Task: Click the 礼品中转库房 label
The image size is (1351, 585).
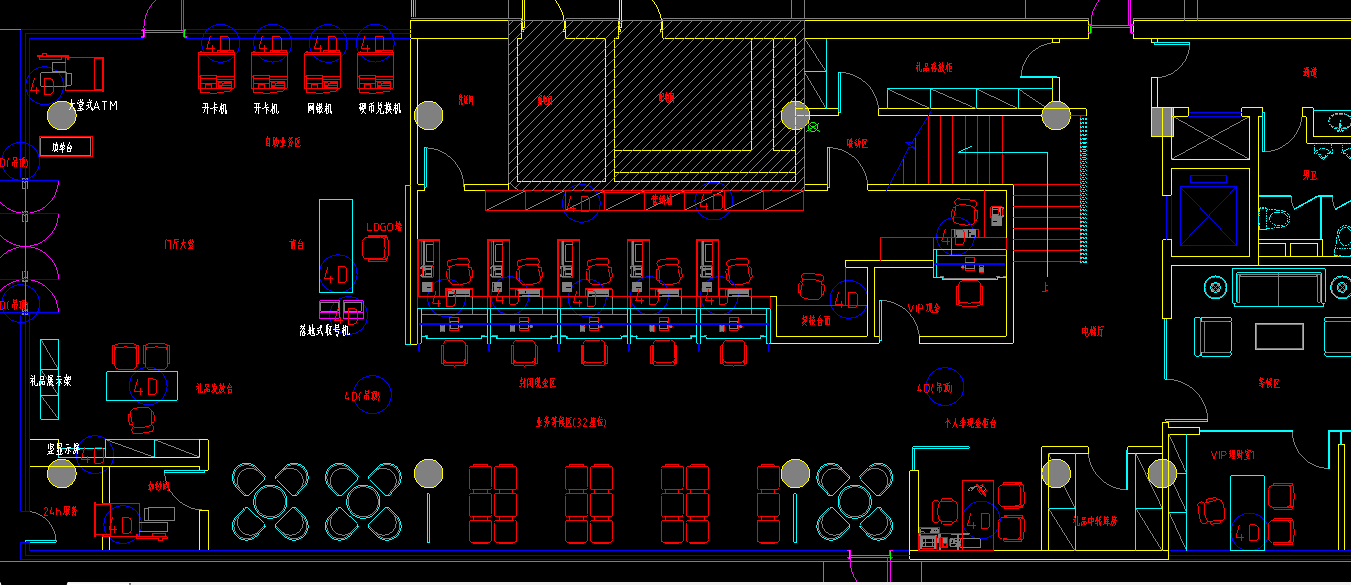Action: point(1095,520)
